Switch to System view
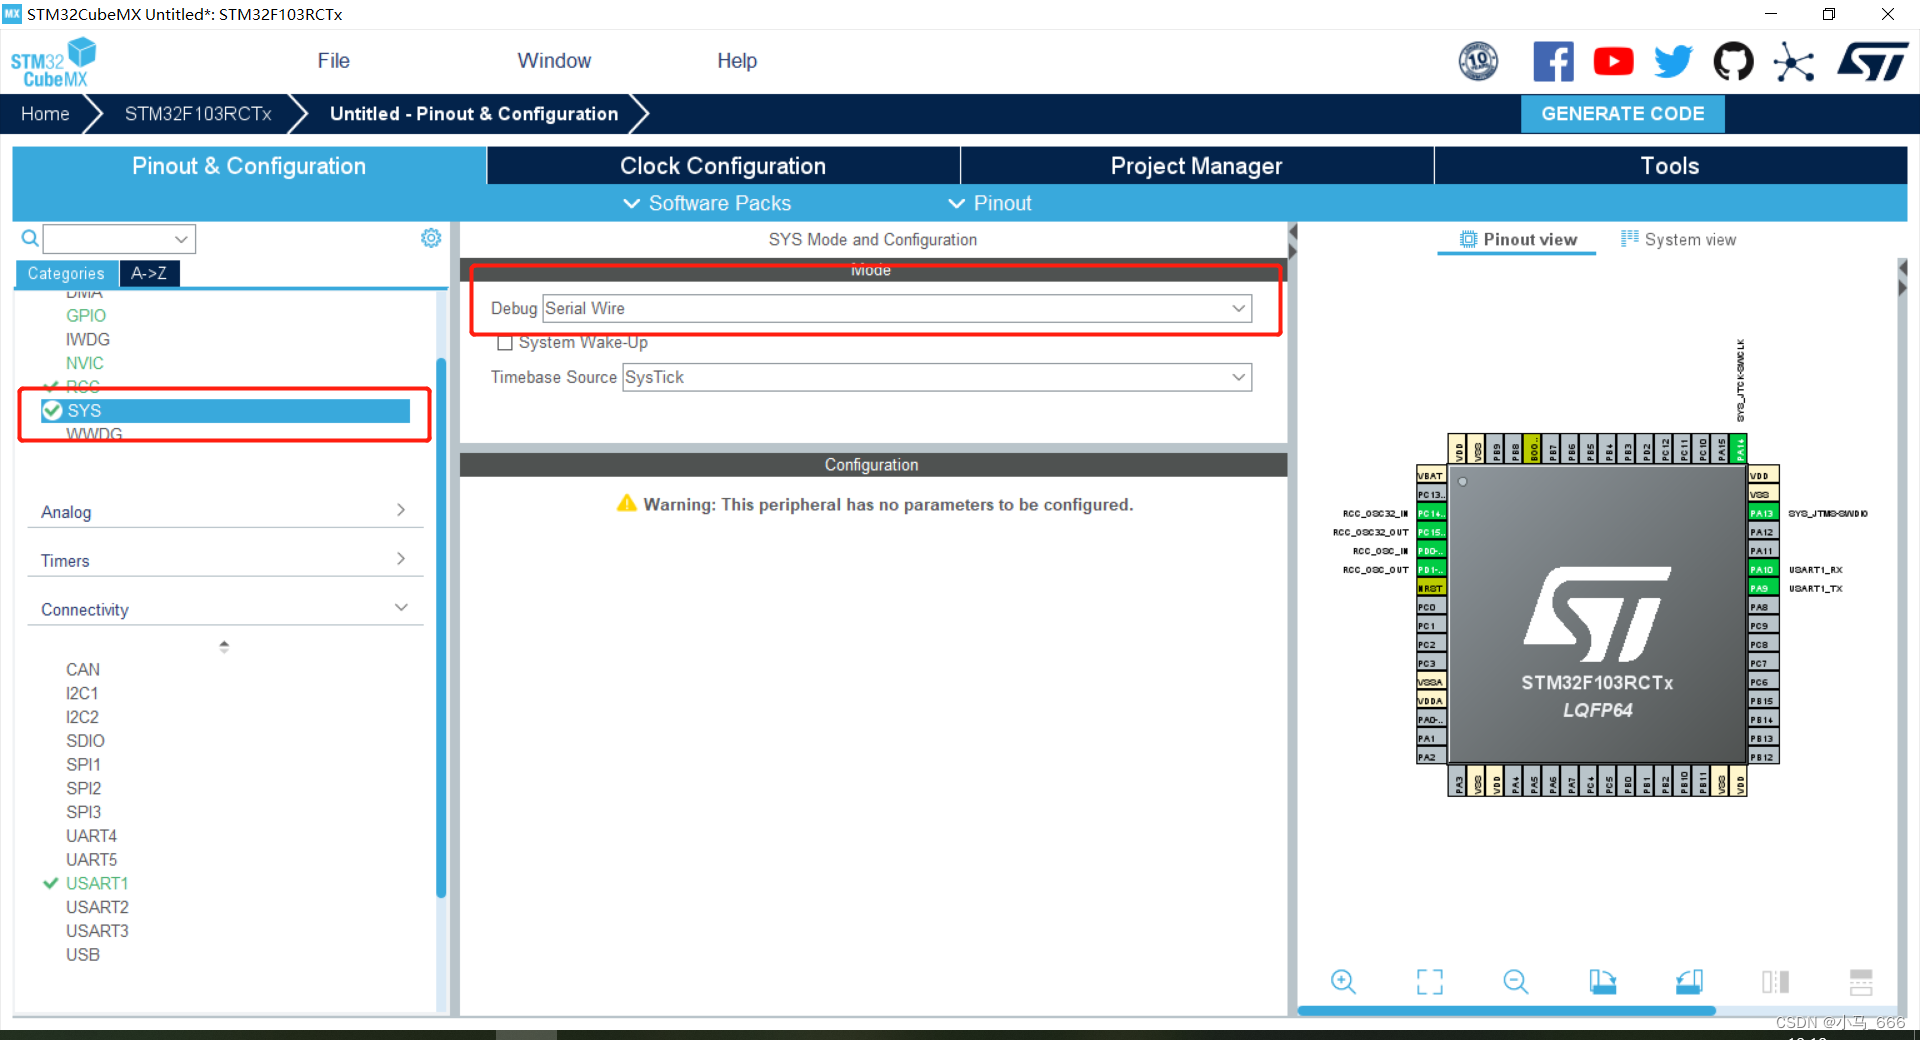 pos(1679,240)
